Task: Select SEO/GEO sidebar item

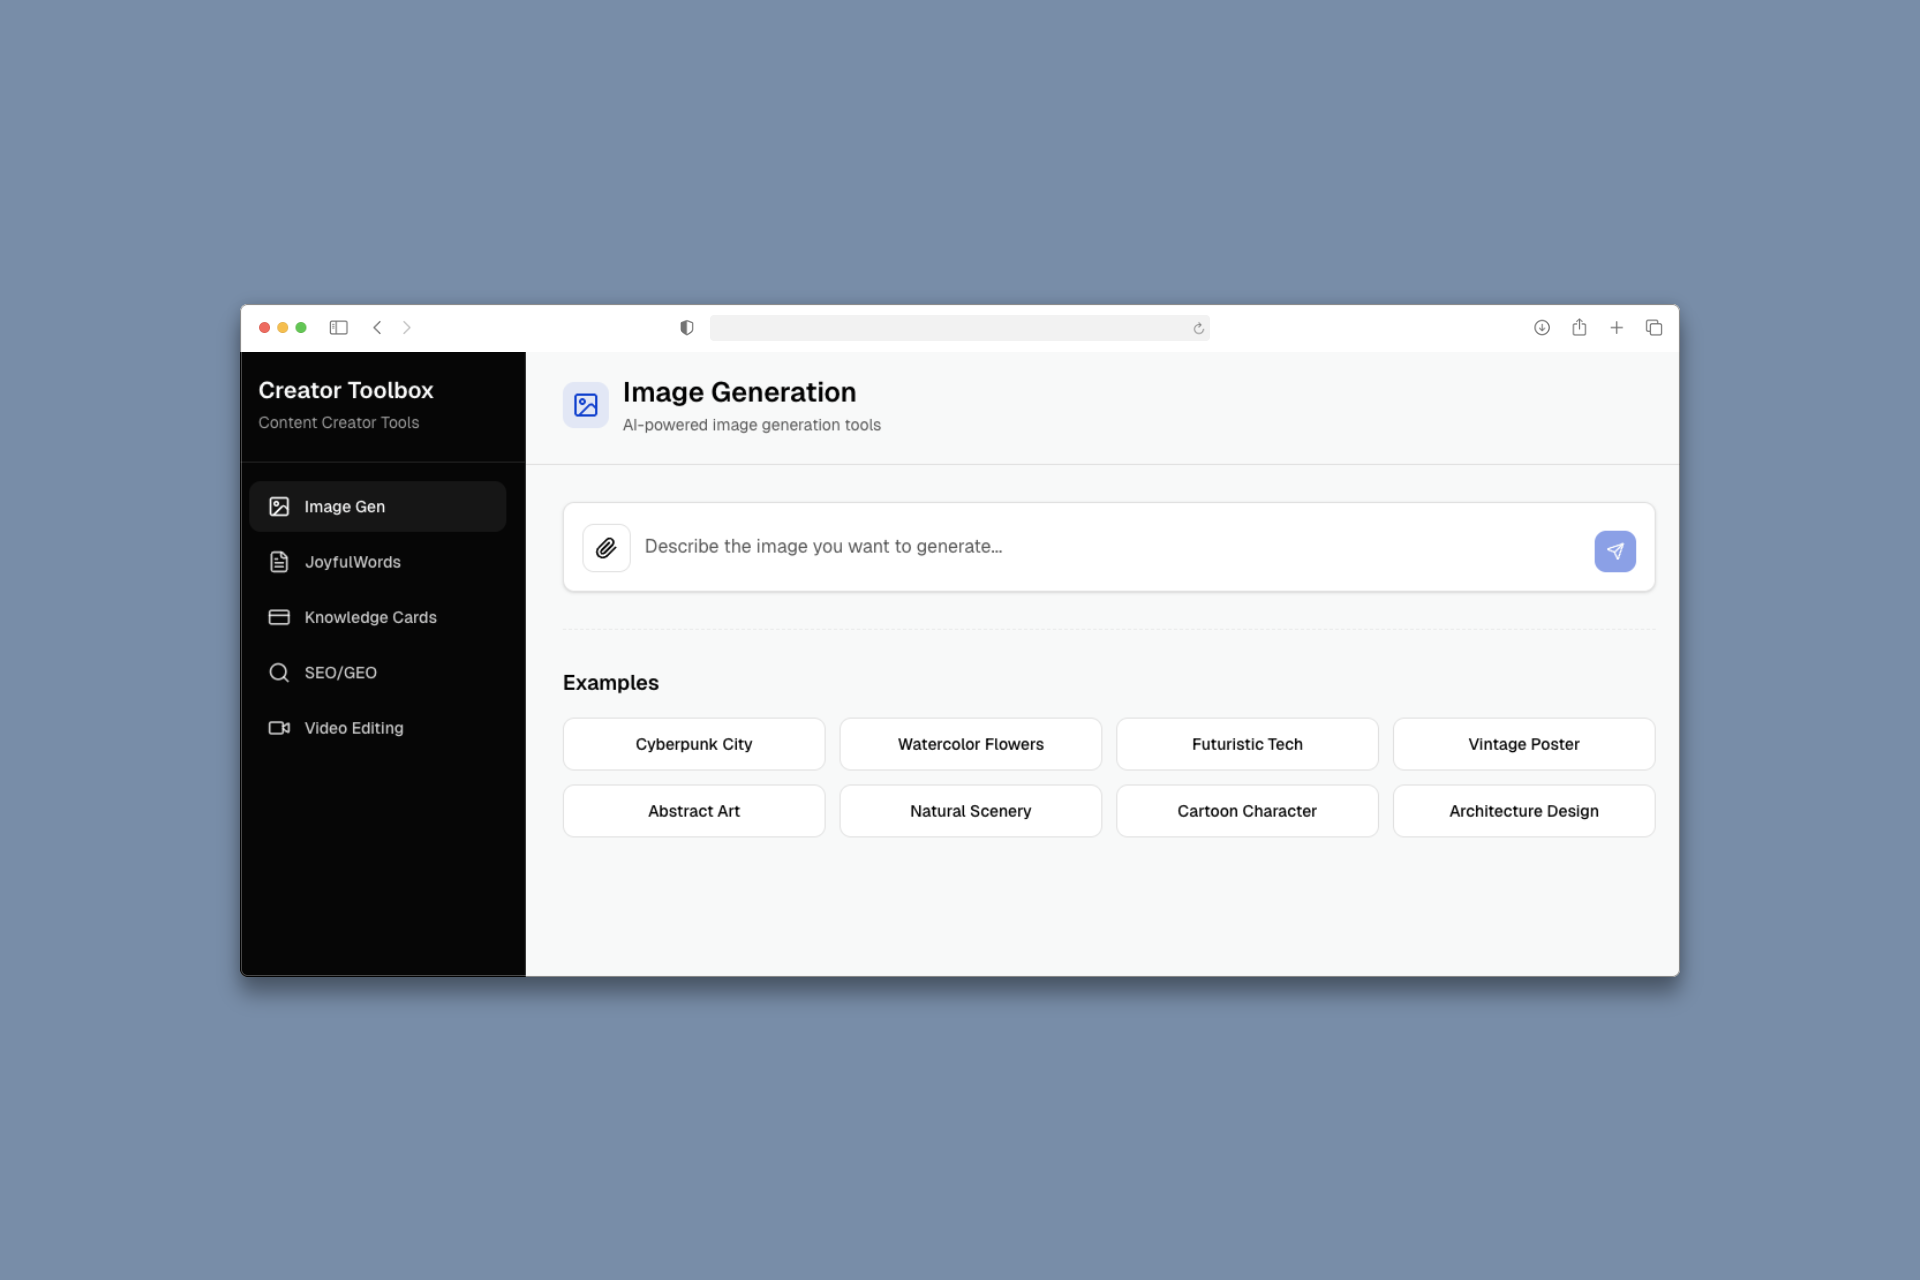Action: [x=340, y=673]
